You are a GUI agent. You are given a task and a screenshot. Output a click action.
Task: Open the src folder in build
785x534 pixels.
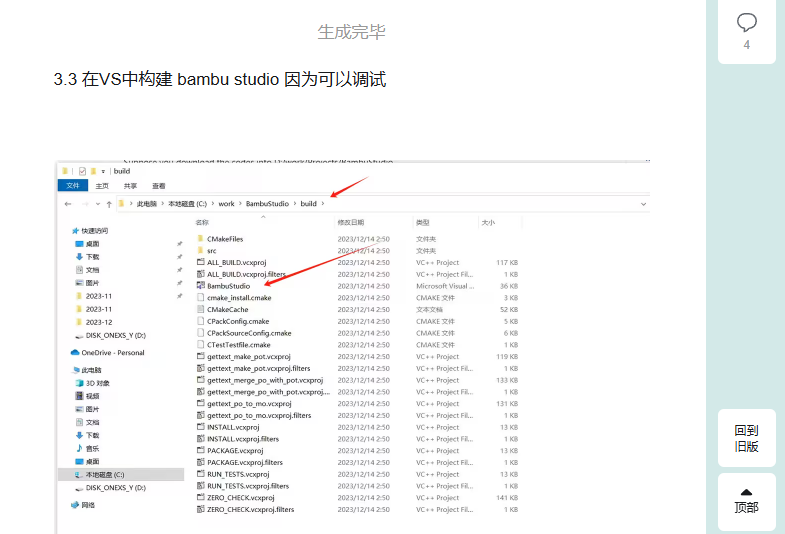pos(211,251)
